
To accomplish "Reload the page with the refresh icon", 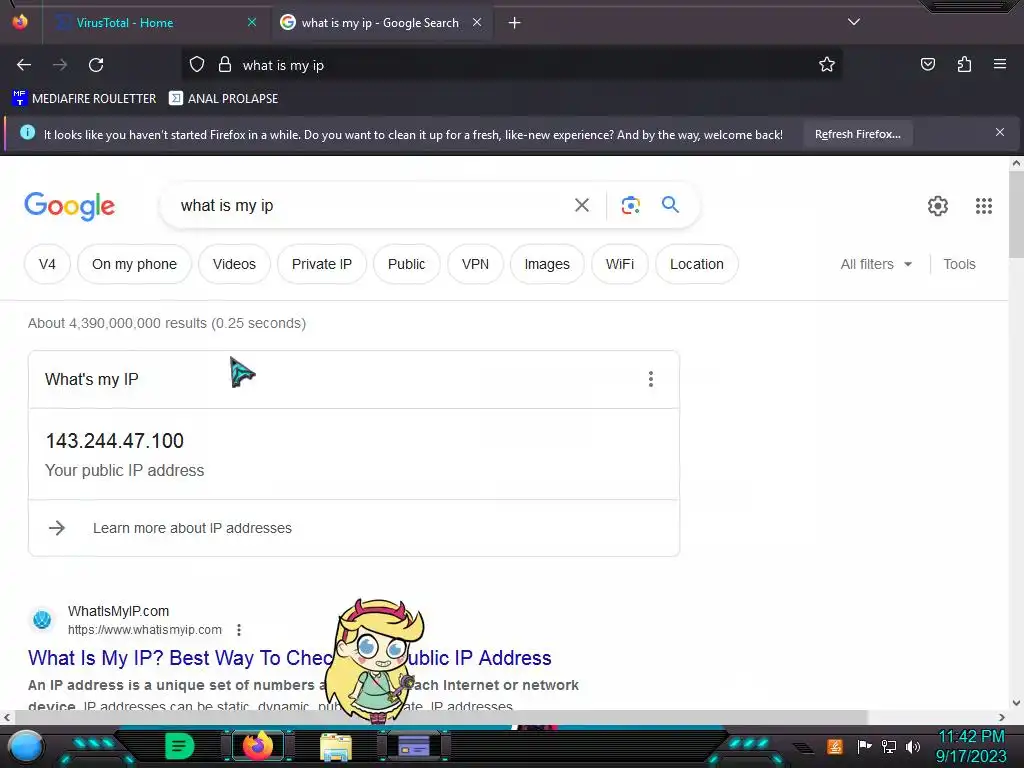I will click(x=96, y=65).
